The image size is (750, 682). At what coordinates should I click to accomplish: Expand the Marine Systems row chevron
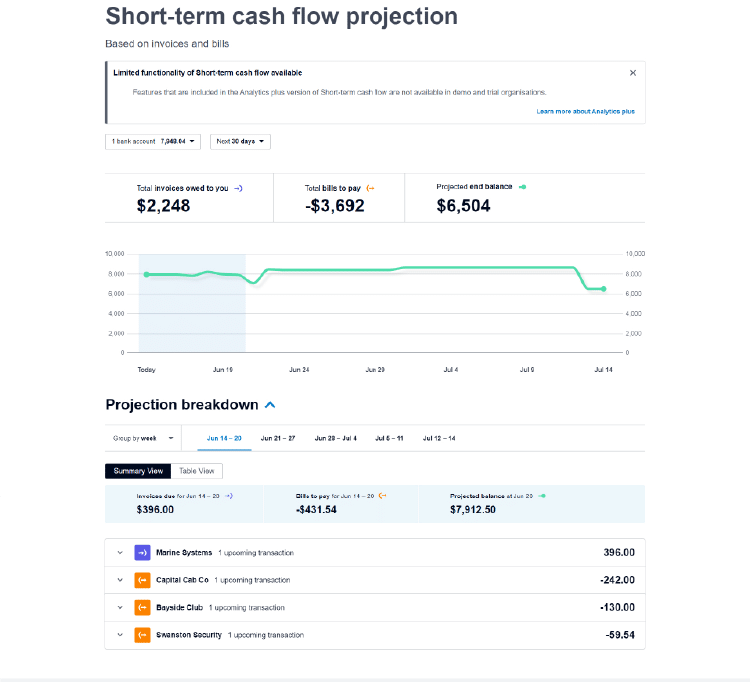click(120, 553)
